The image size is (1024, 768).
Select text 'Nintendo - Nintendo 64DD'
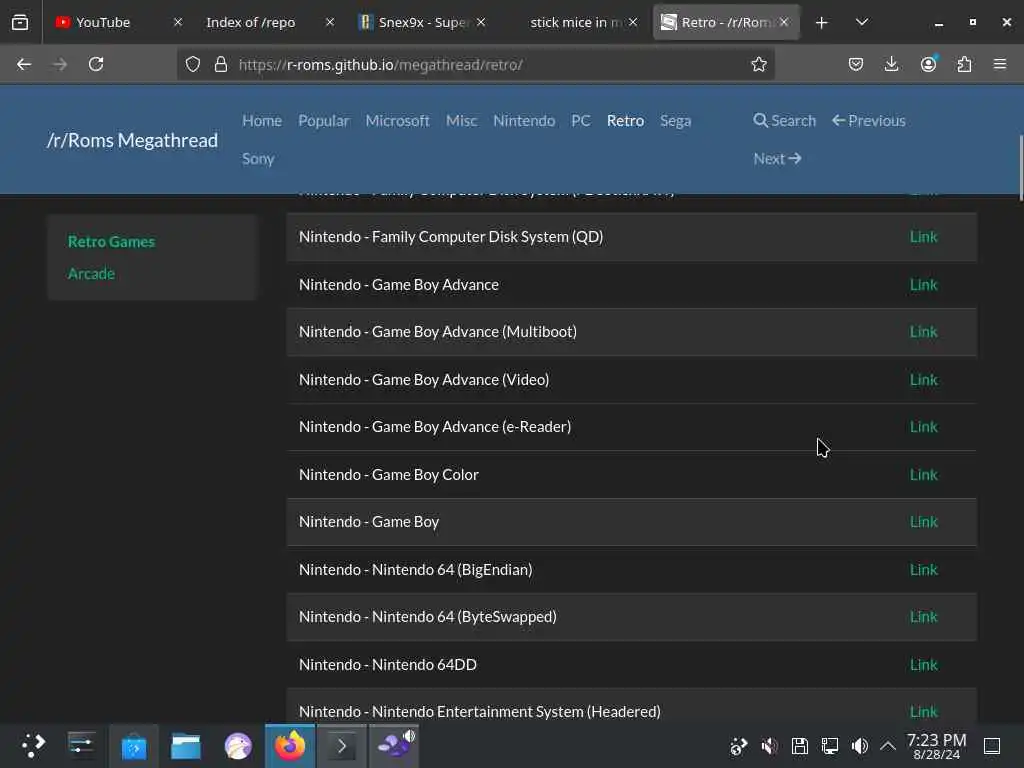(387, 664)
